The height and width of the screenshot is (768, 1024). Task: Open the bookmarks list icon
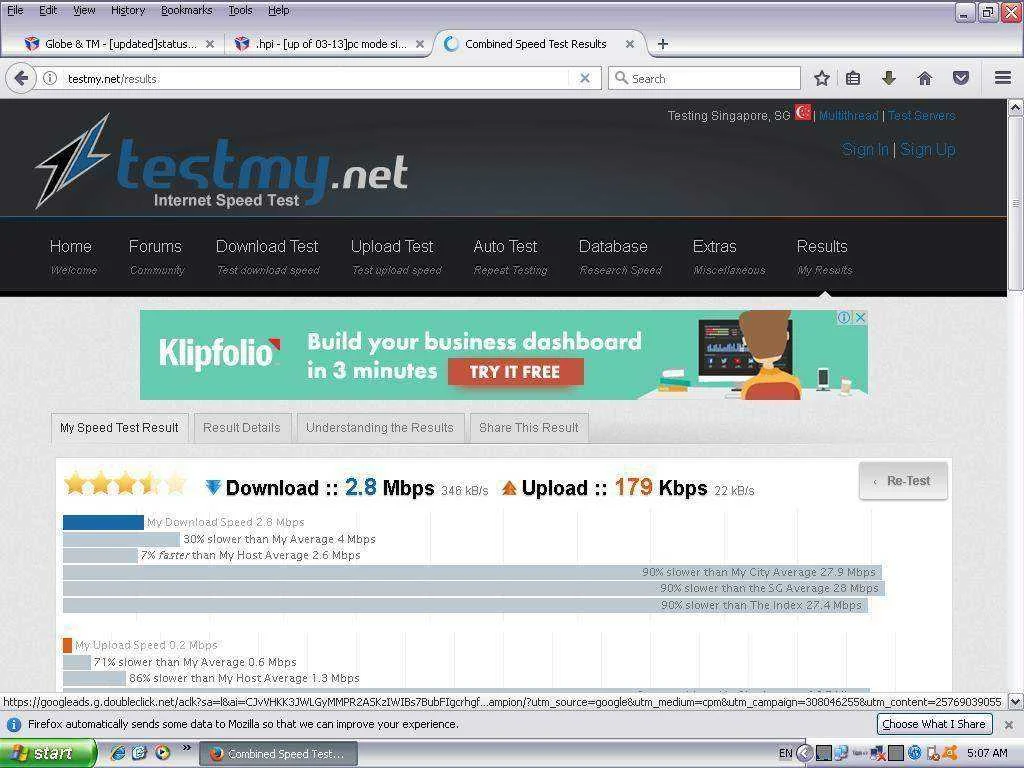853,78
